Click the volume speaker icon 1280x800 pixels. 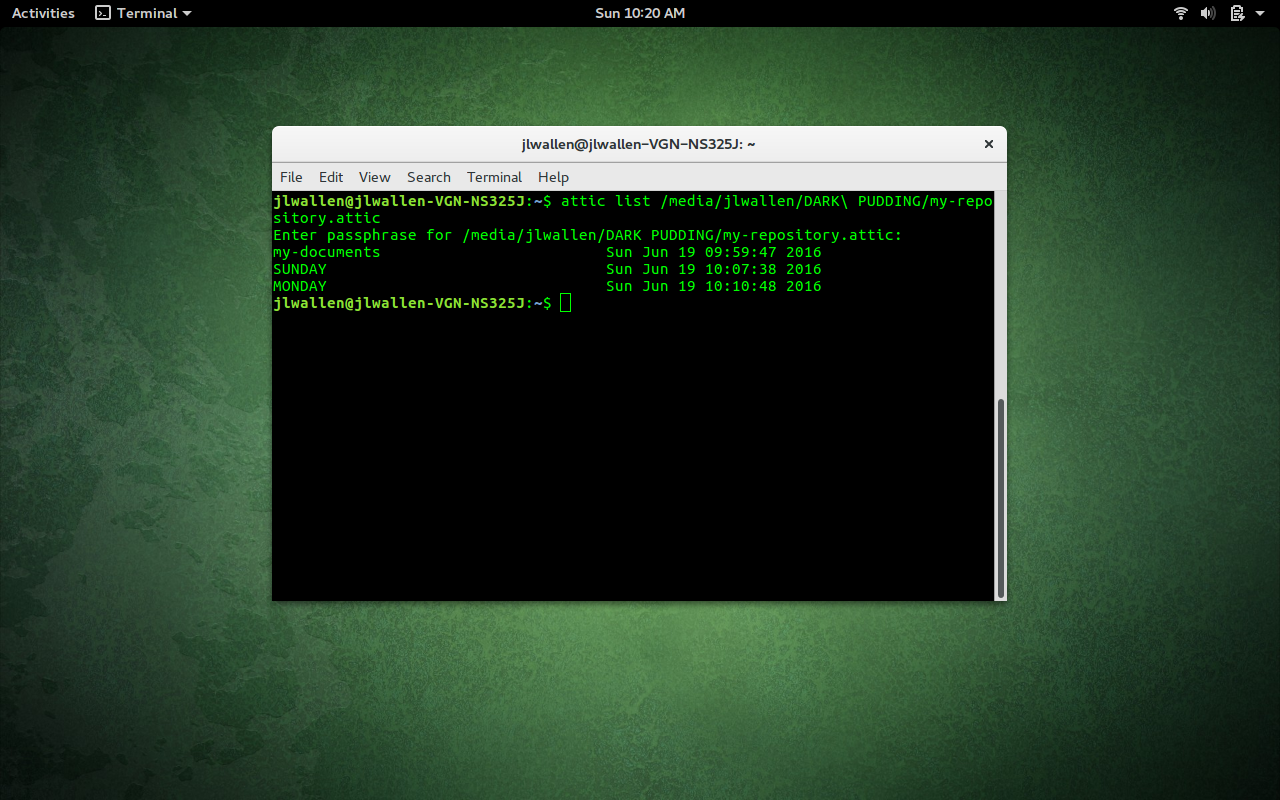1208,13
